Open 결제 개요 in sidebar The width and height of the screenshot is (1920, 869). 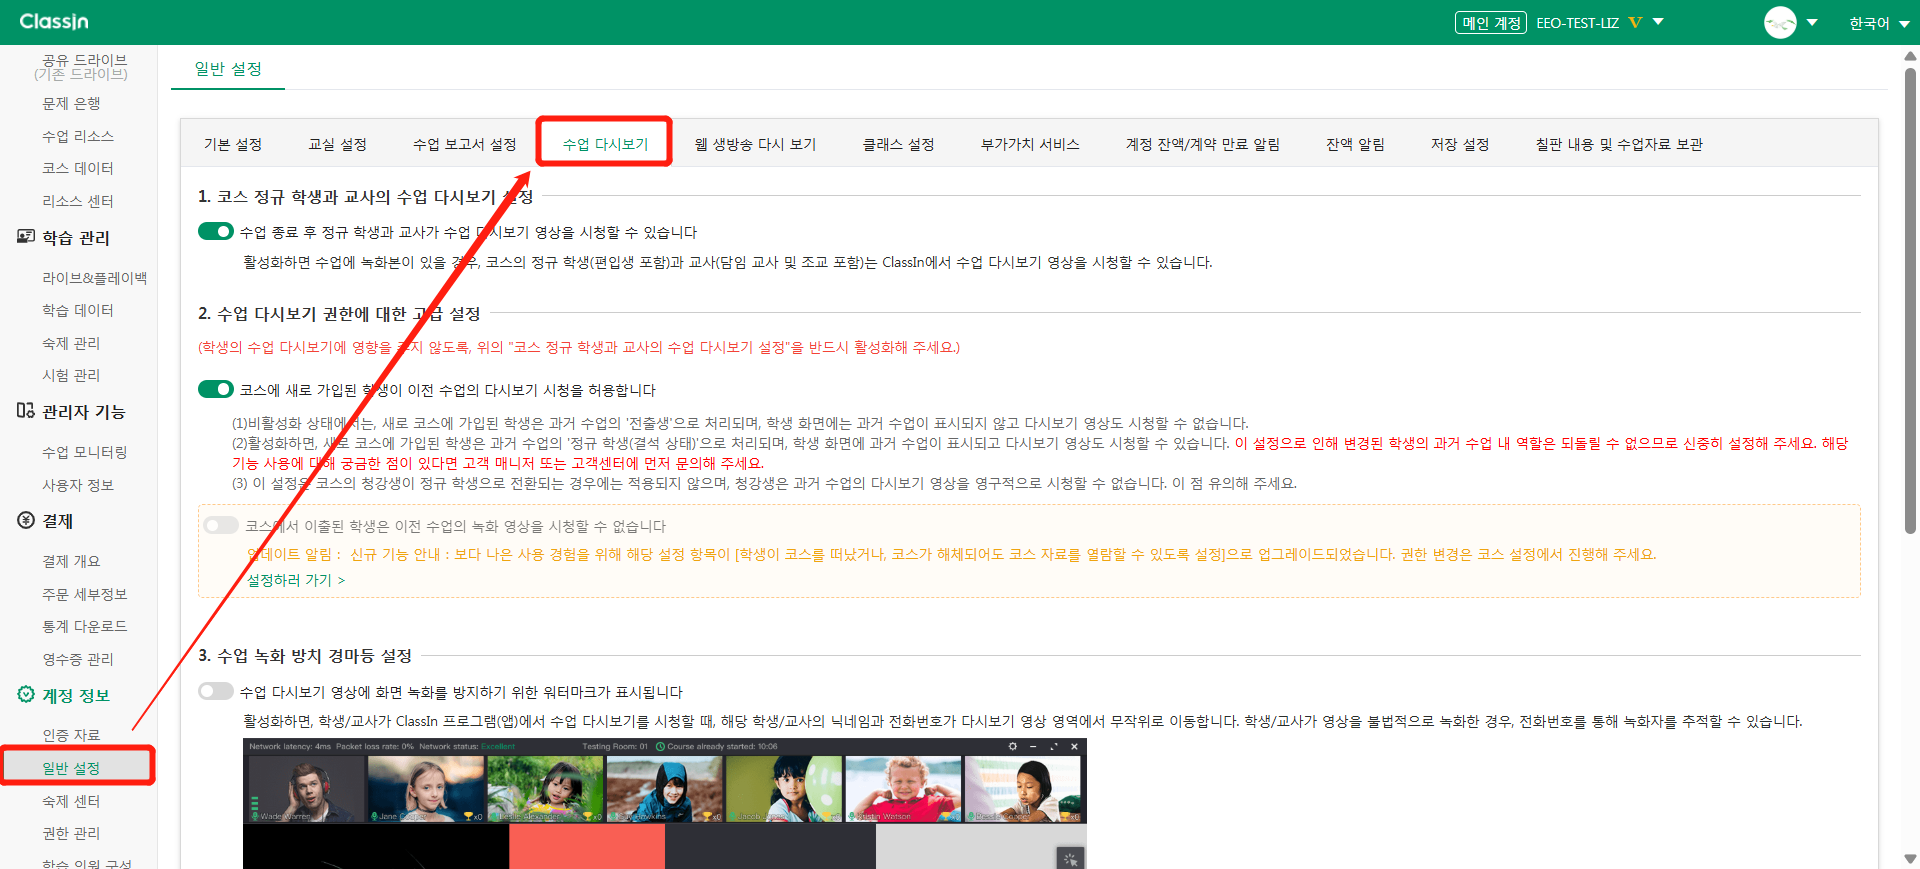[71, 561]
